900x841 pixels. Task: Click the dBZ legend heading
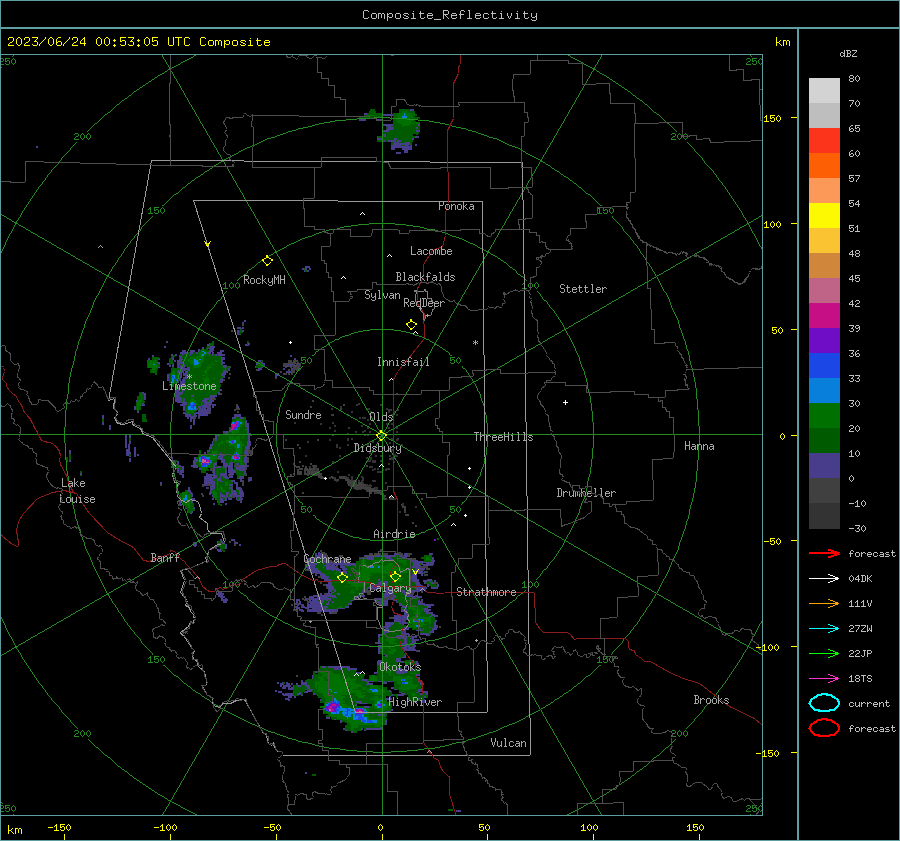point(848,53)
